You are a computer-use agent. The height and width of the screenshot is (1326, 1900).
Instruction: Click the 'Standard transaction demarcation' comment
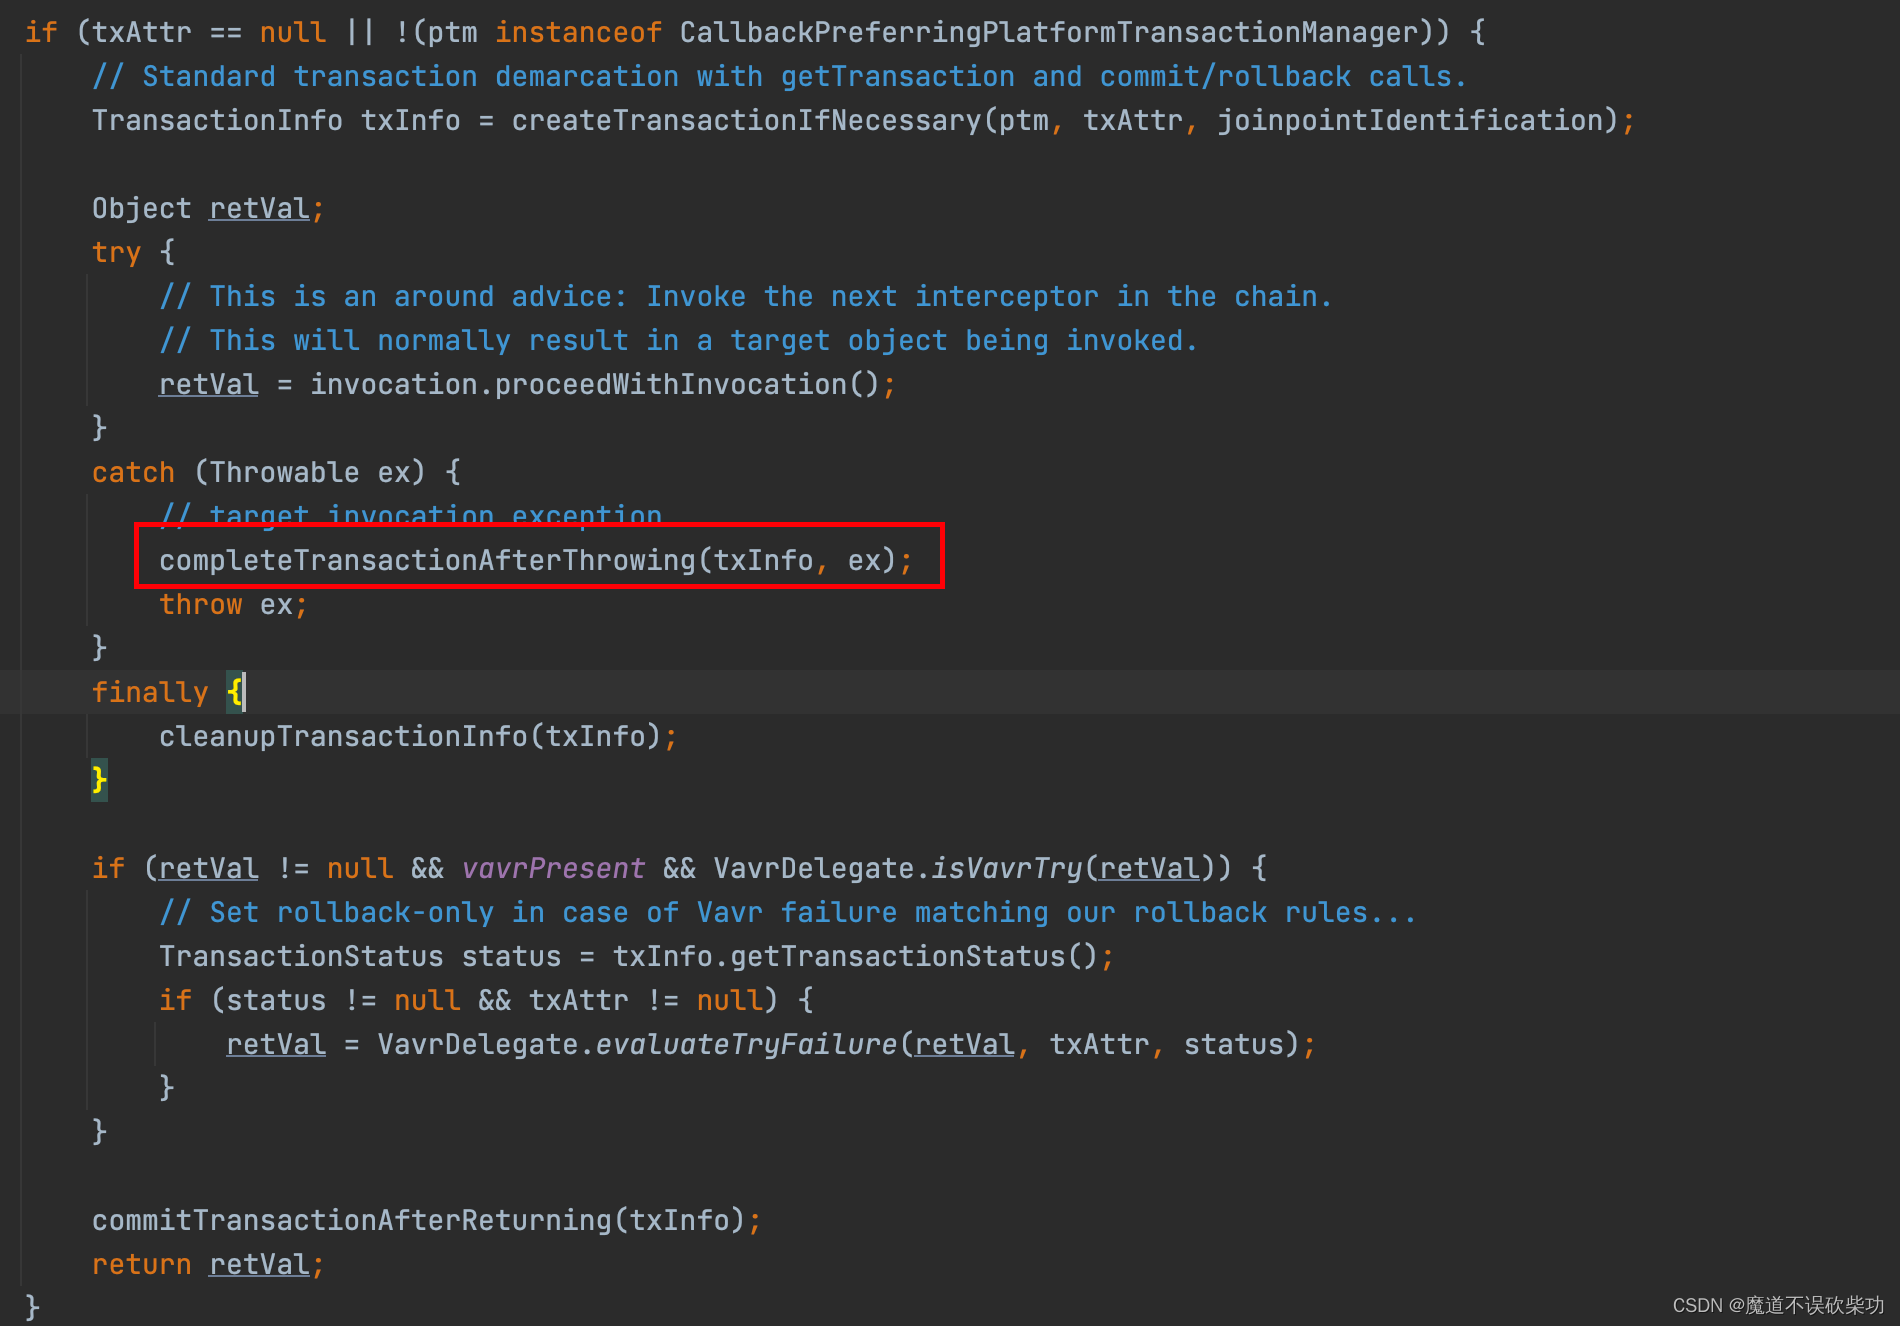(x=779, y=77)
